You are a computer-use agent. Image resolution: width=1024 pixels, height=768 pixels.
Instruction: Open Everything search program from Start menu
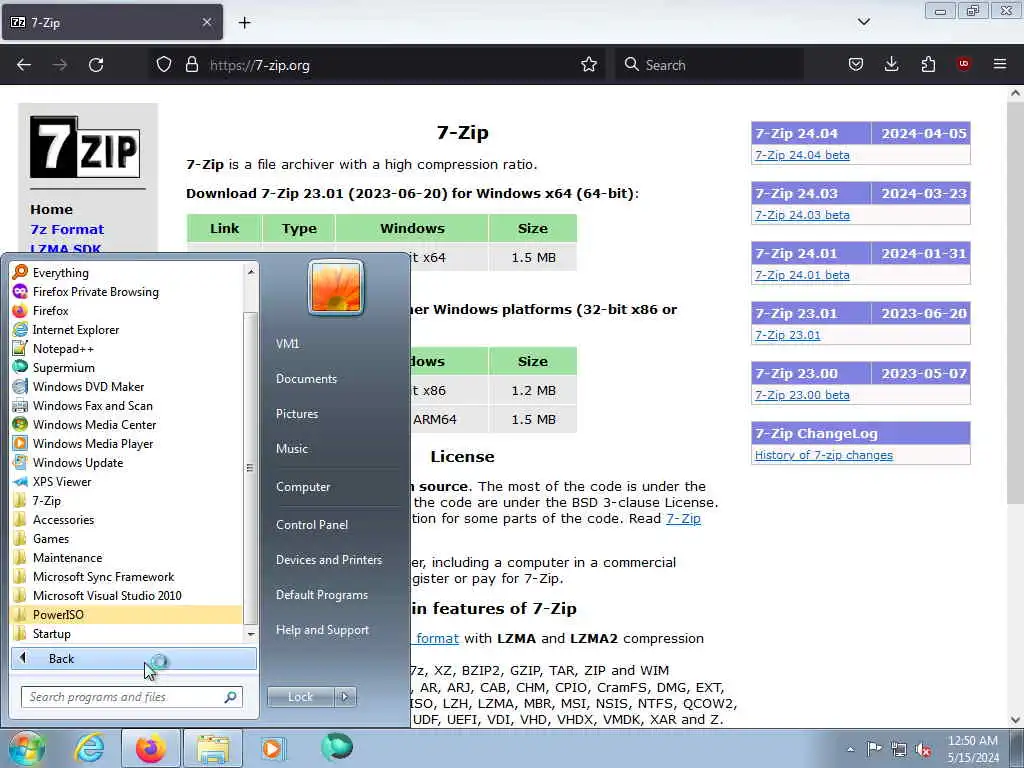pos(60,272)
